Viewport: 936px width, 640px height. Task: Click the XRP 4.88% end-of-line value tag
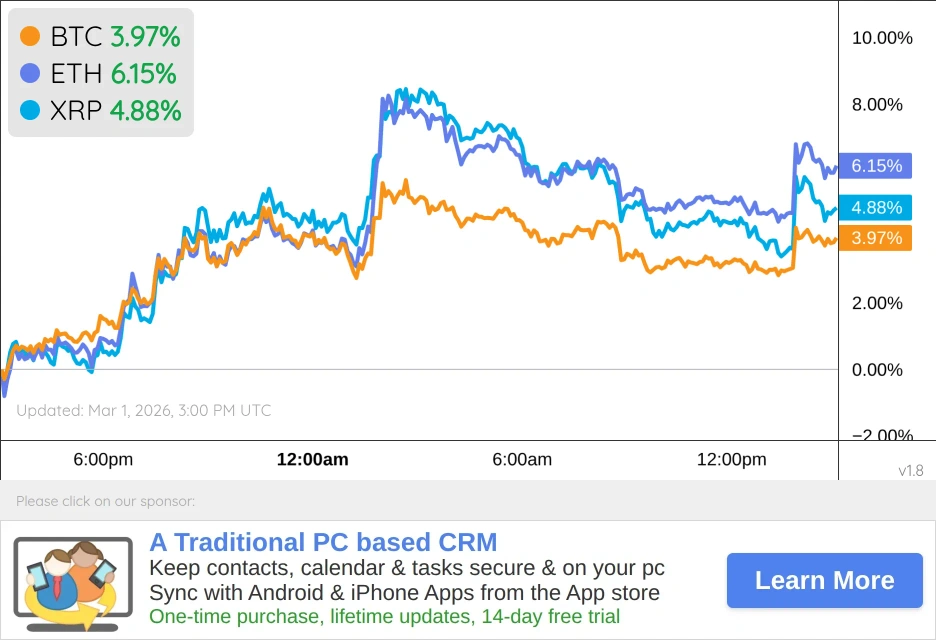[x=876, y=208]
